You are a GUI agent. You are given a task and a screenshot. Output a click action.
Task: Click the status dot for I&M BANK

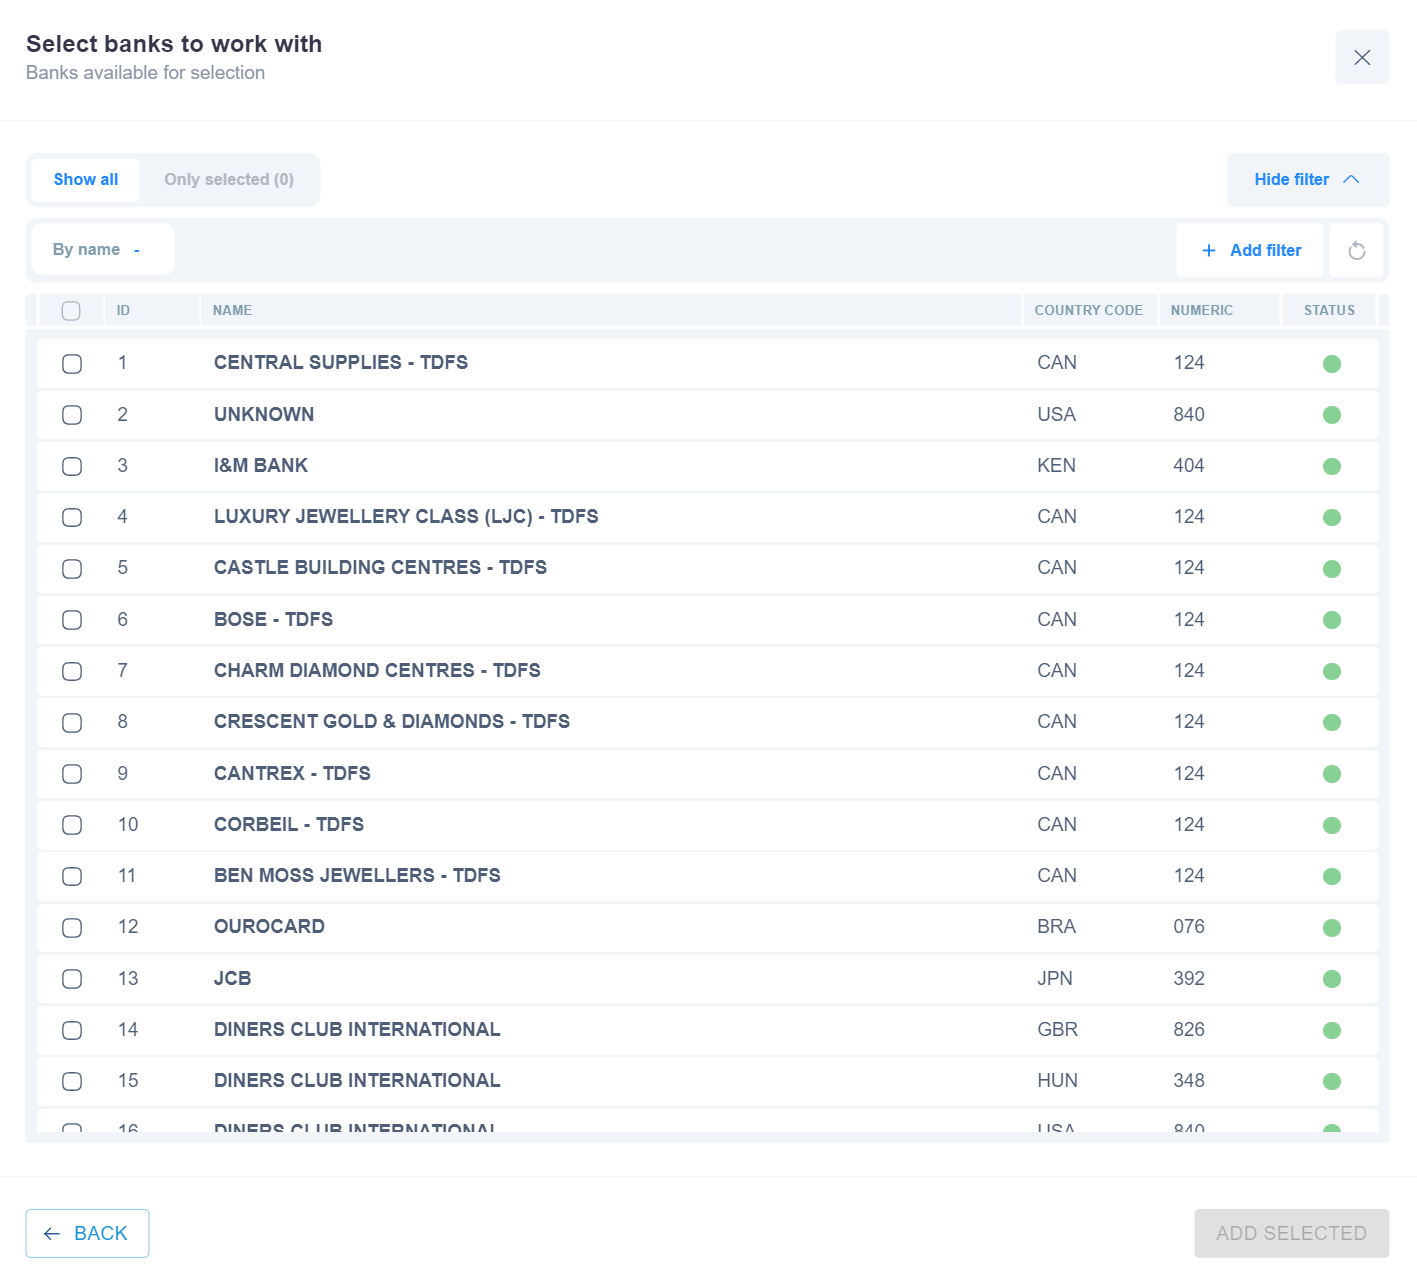[1331, 466]
